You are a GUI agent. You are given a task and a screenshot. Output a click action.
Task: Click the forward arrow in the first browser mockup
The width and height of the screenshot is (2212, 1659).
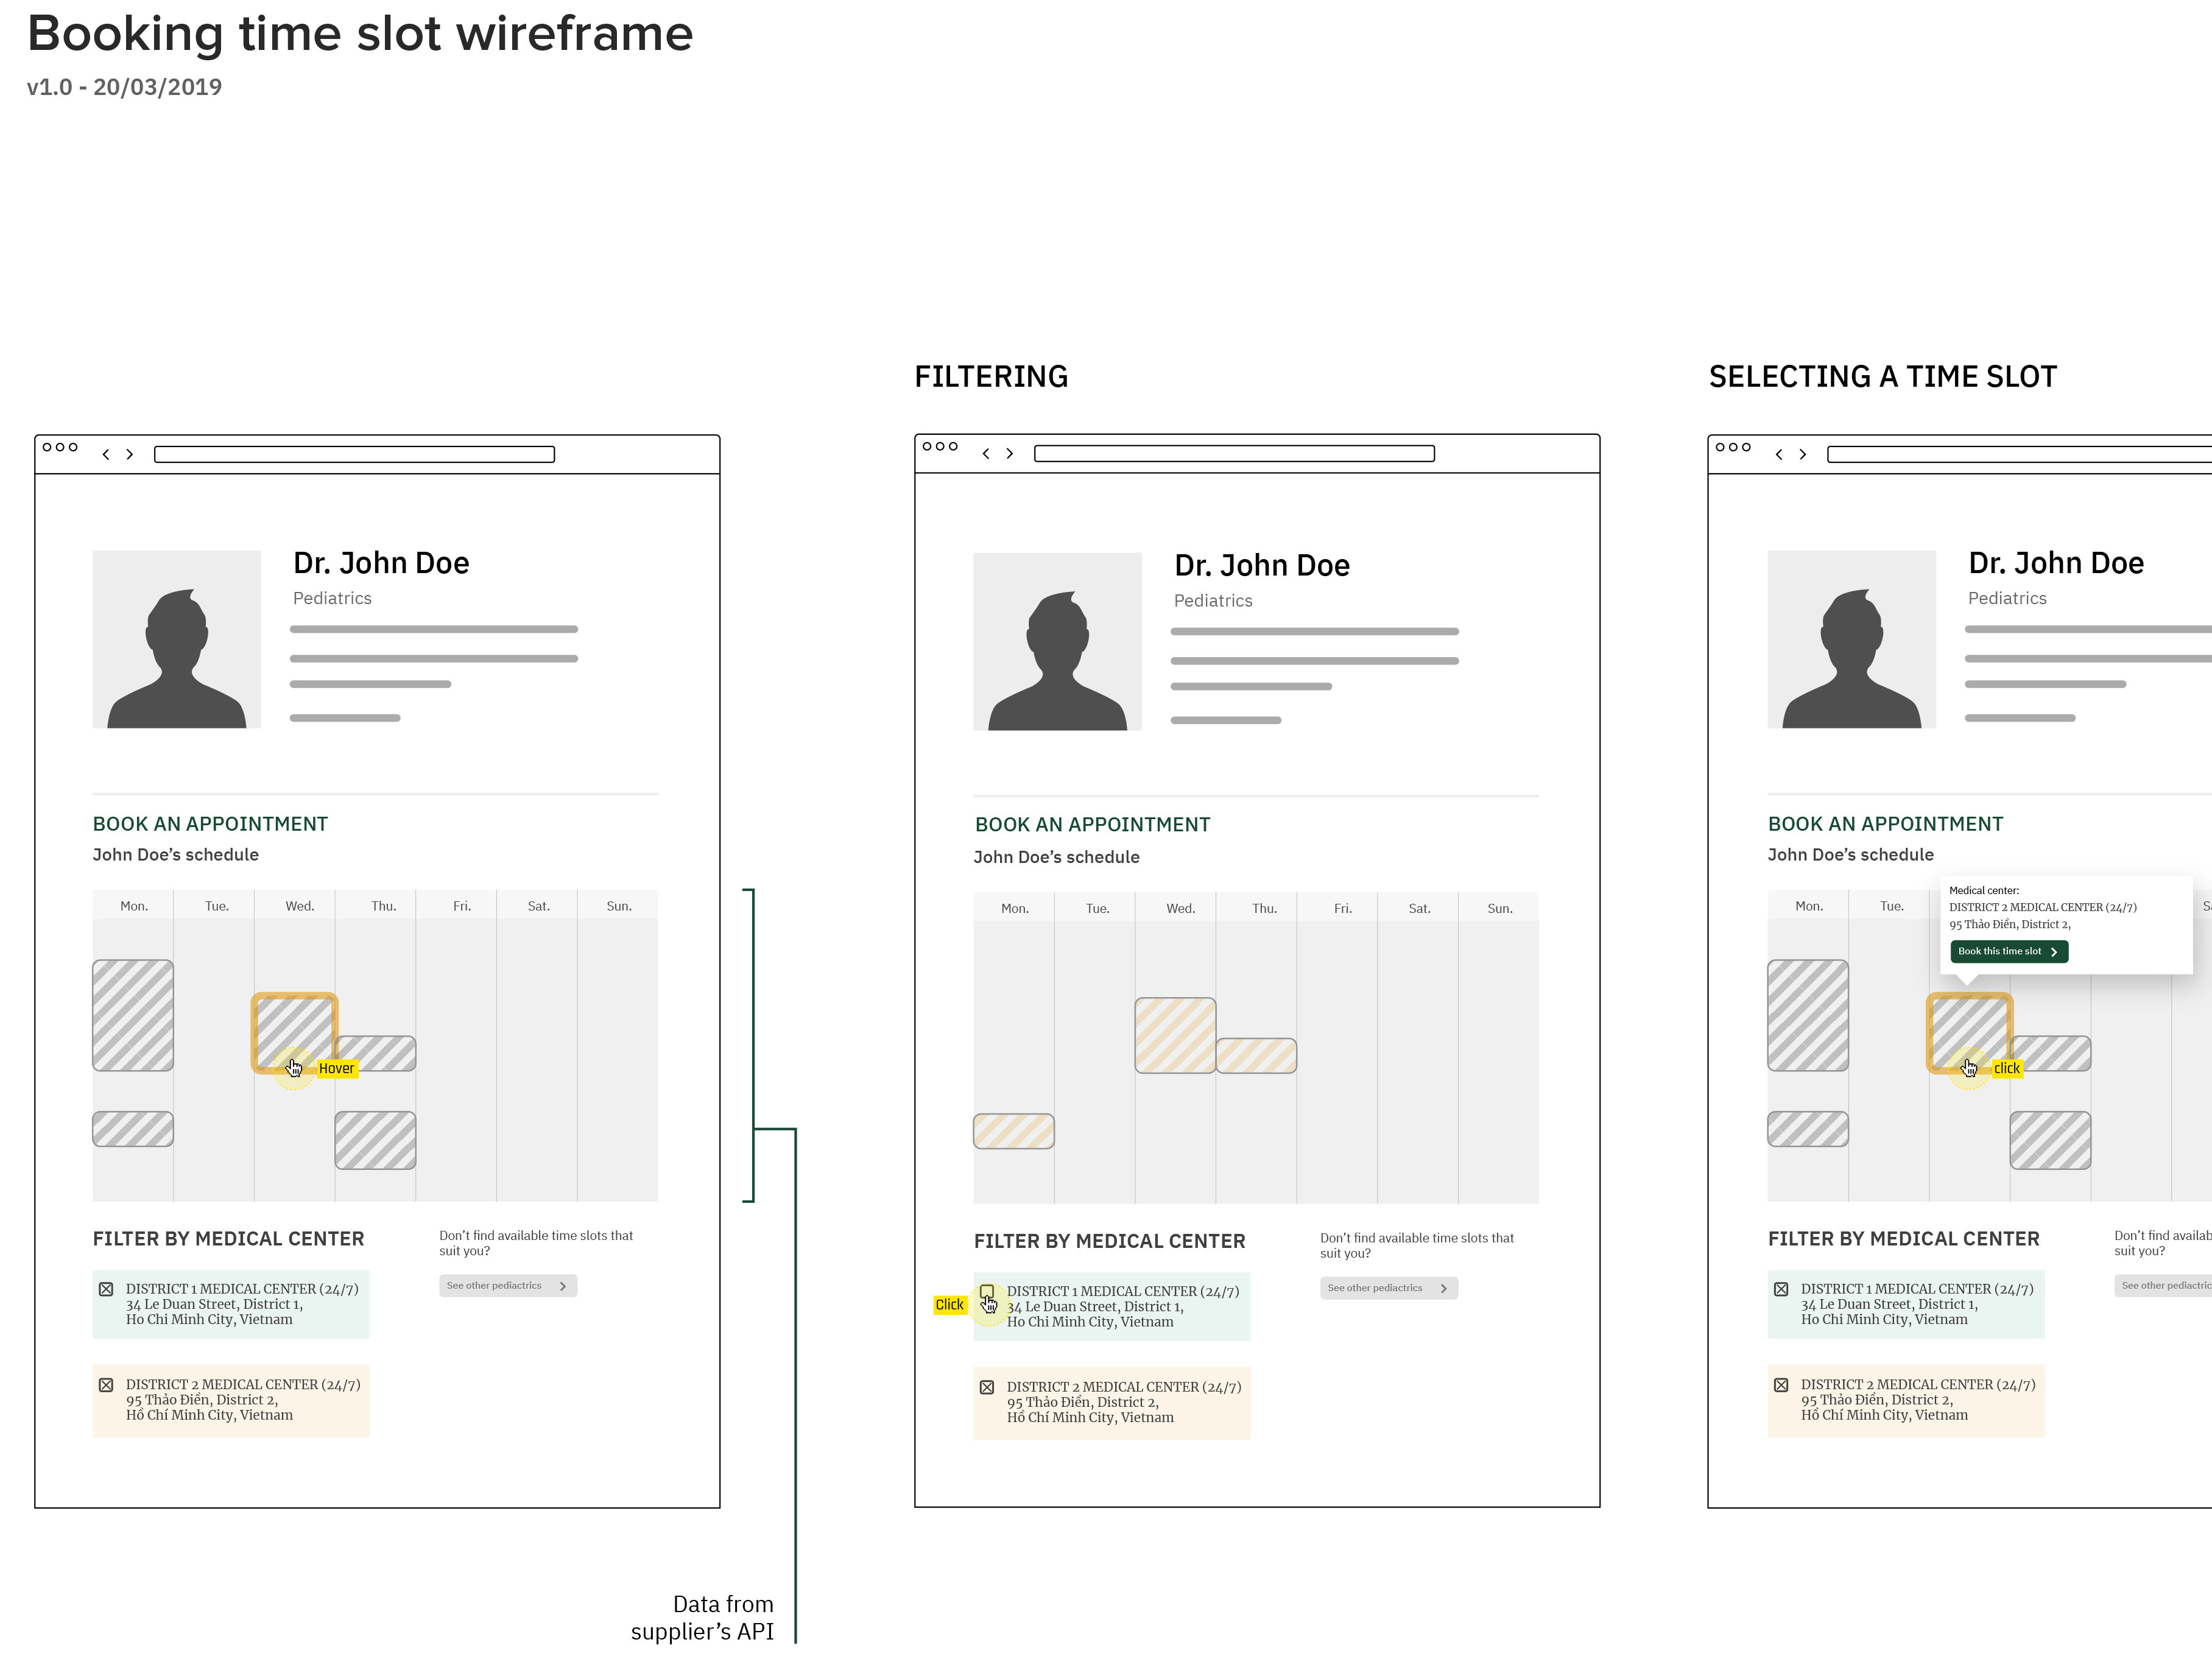click(130, 454)
